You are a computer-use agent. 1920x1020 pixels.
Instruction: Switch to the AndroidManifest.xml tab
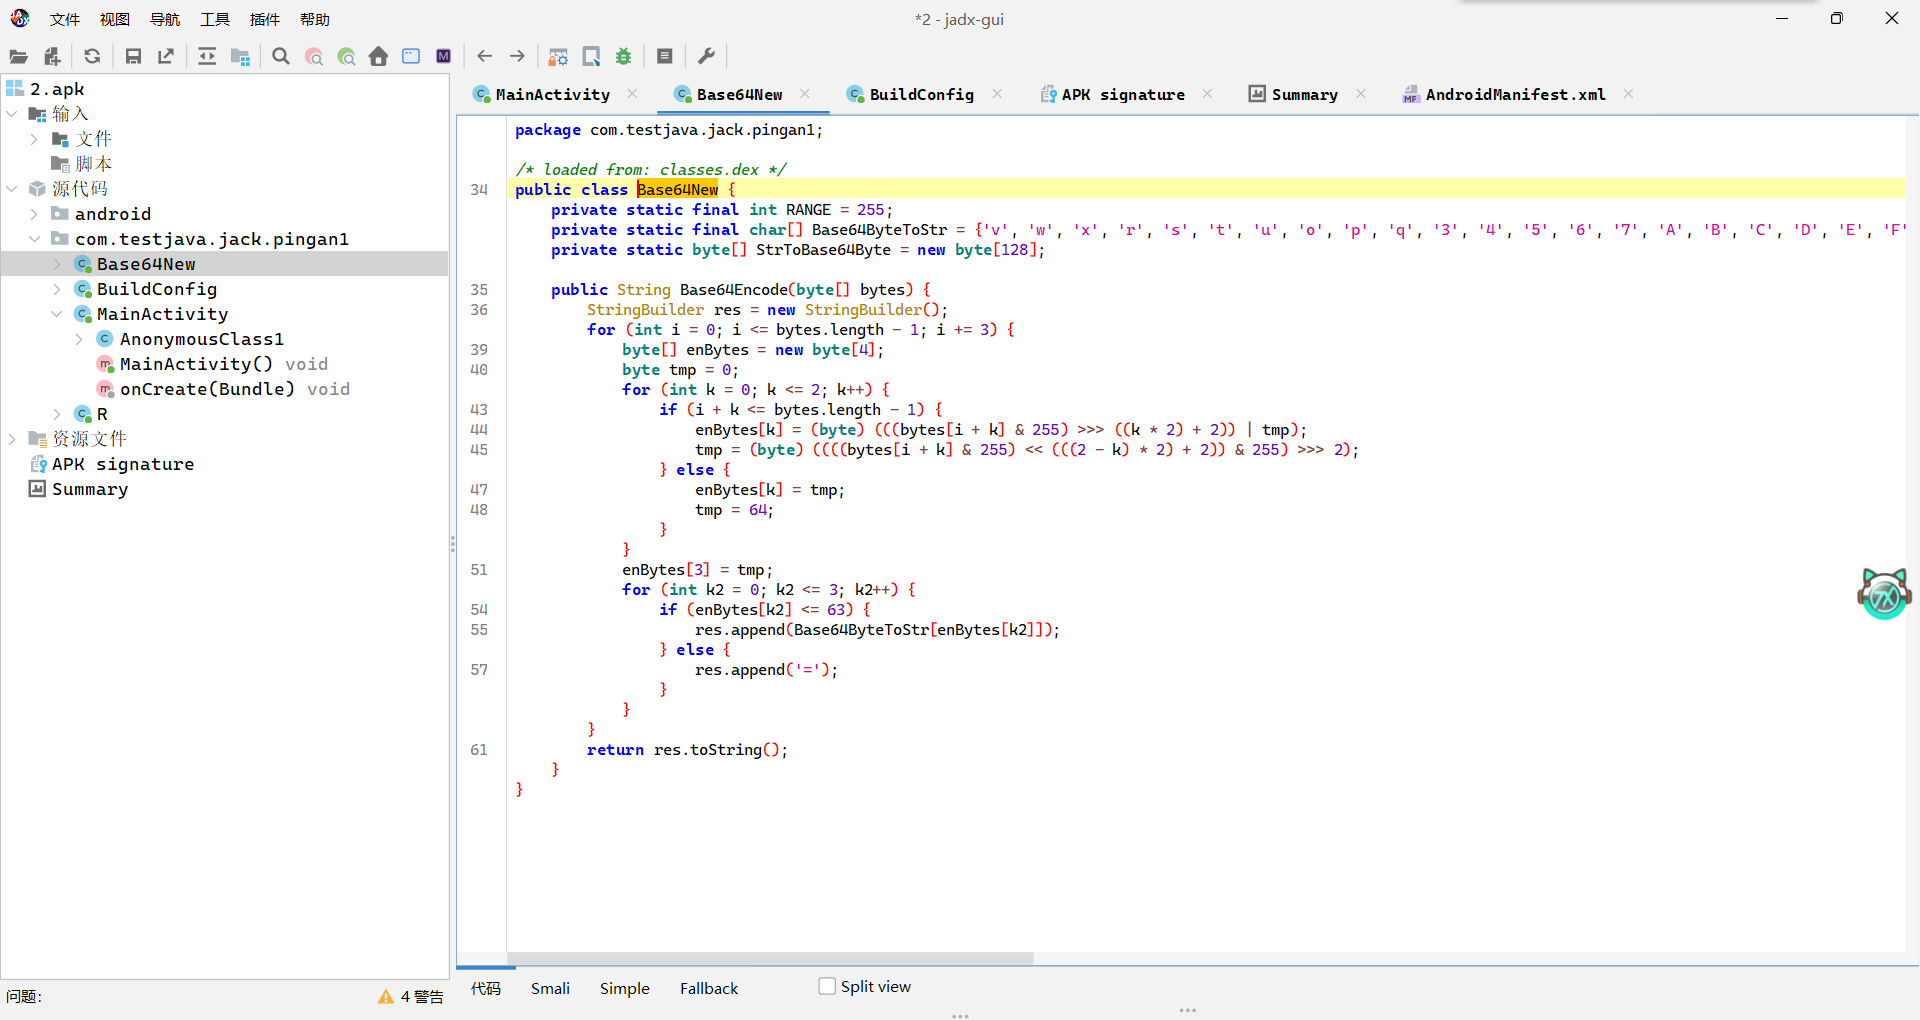tap(1514, 94)
